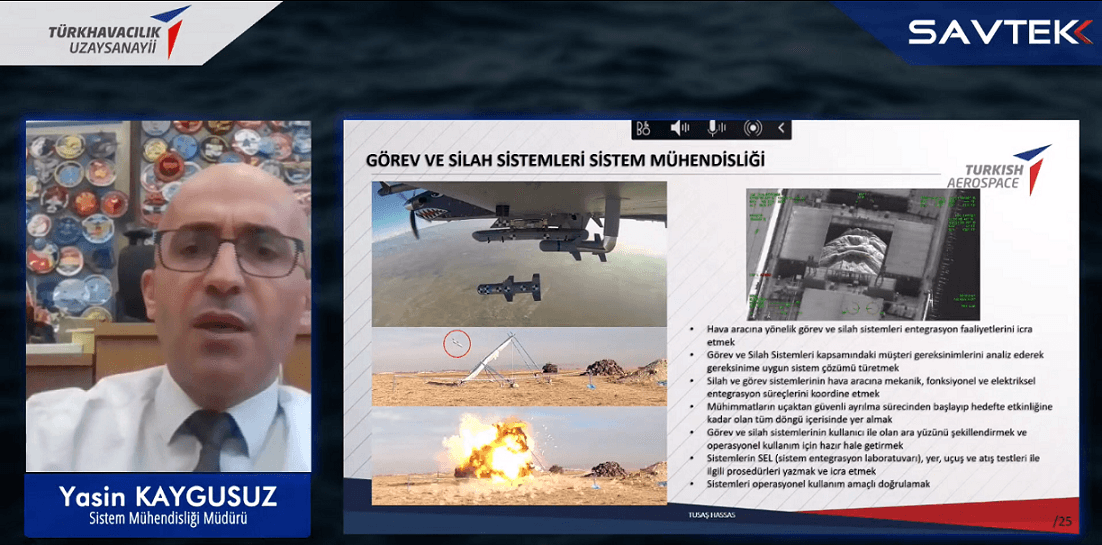Click the Yasin KAYGUSUZ name banner
The width and height of the screenshot is (1102, 545).
(x=169, y=497)
